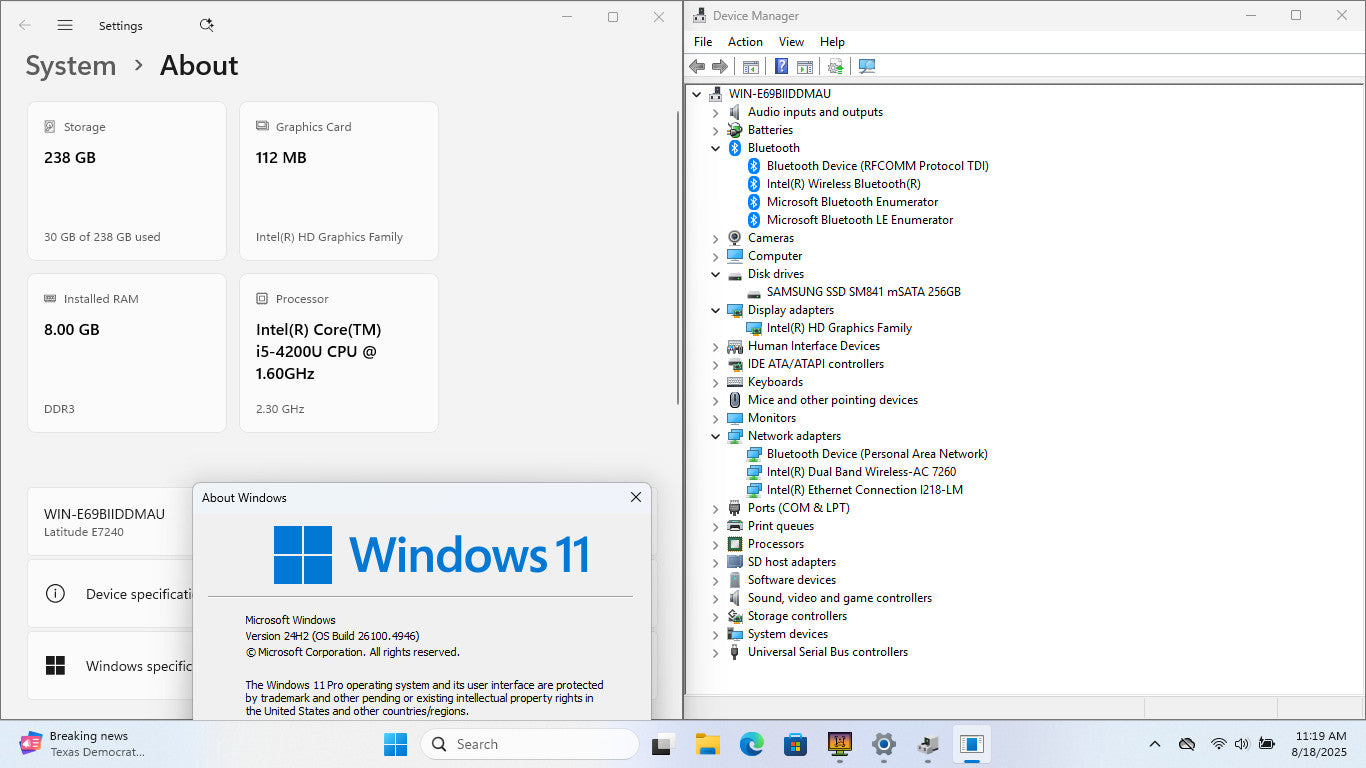Viewport: 1366px width, 768px height.
Task: Click the search icon in Settings header
Action: [206, 25]
